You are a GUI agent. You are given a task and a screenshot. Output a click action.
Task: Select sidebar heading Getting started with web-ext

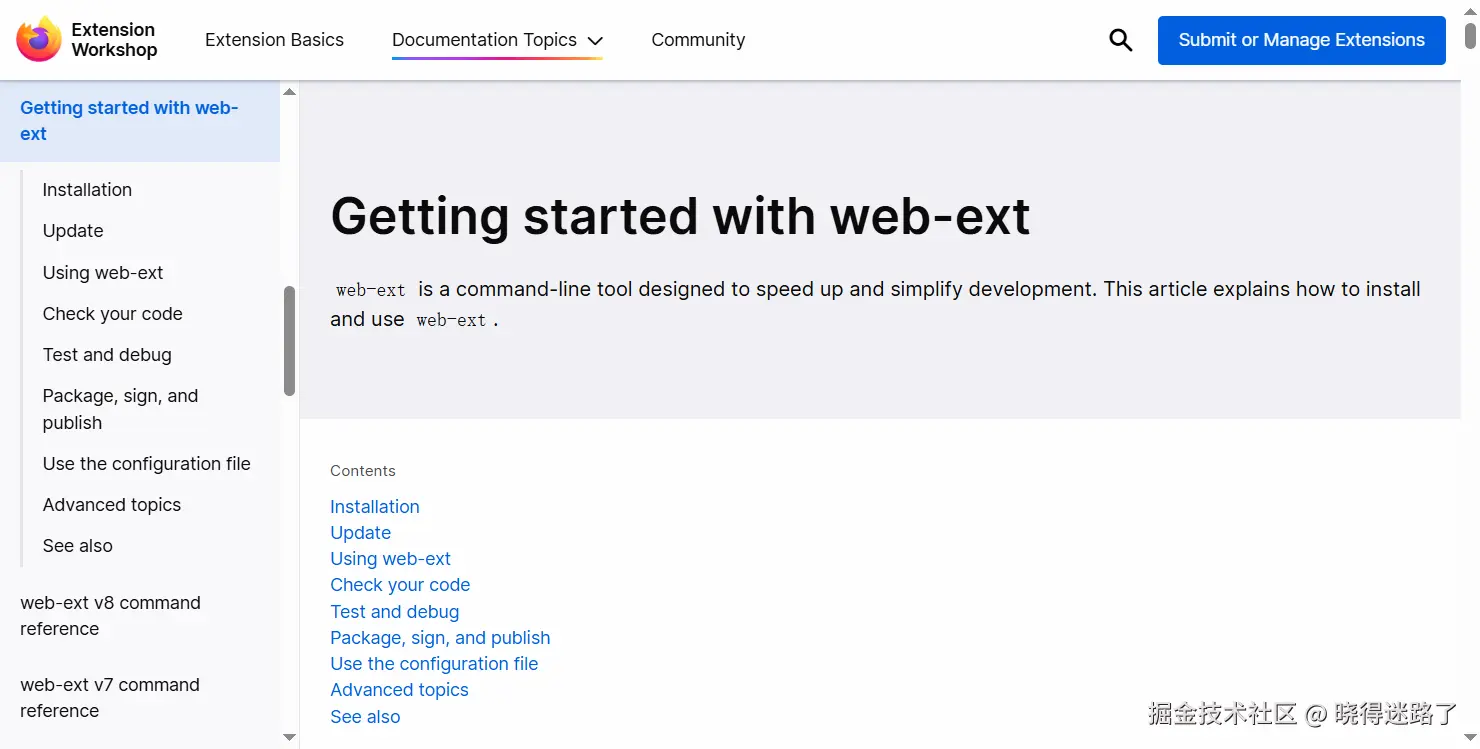pyautogui.click(x=140, y=121)
